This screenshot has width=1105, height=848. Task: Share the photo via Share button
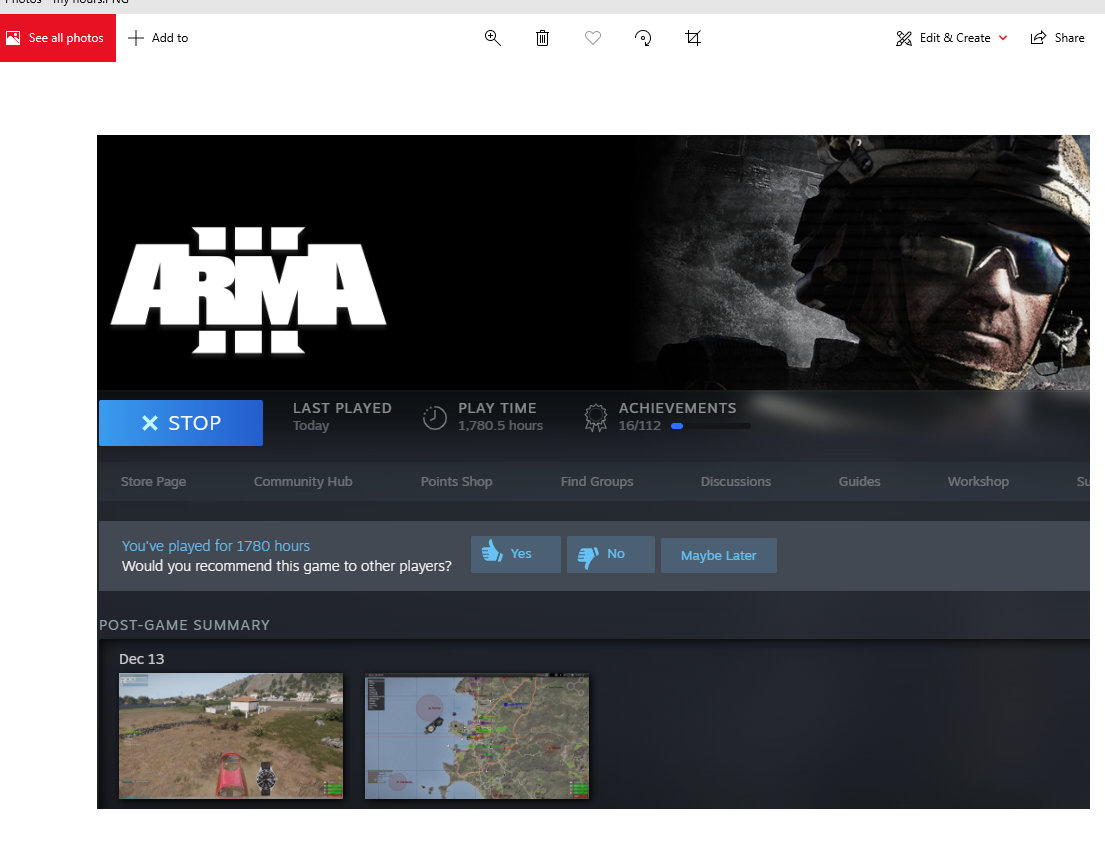(x=1057, y=38)
